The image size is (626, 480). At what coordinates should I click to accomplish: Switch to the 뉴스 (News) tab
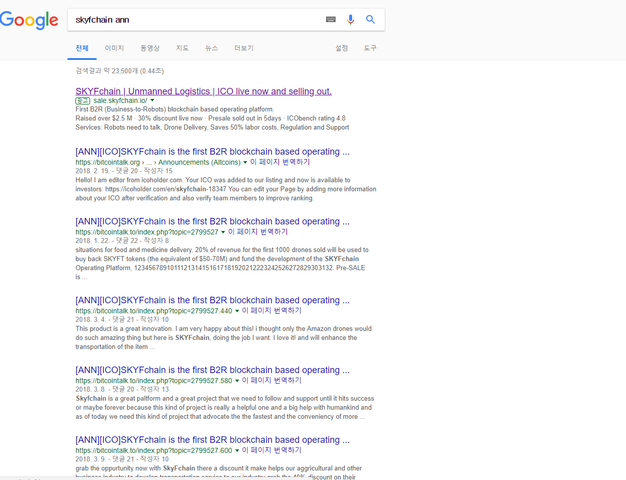[x=212, y=48]
